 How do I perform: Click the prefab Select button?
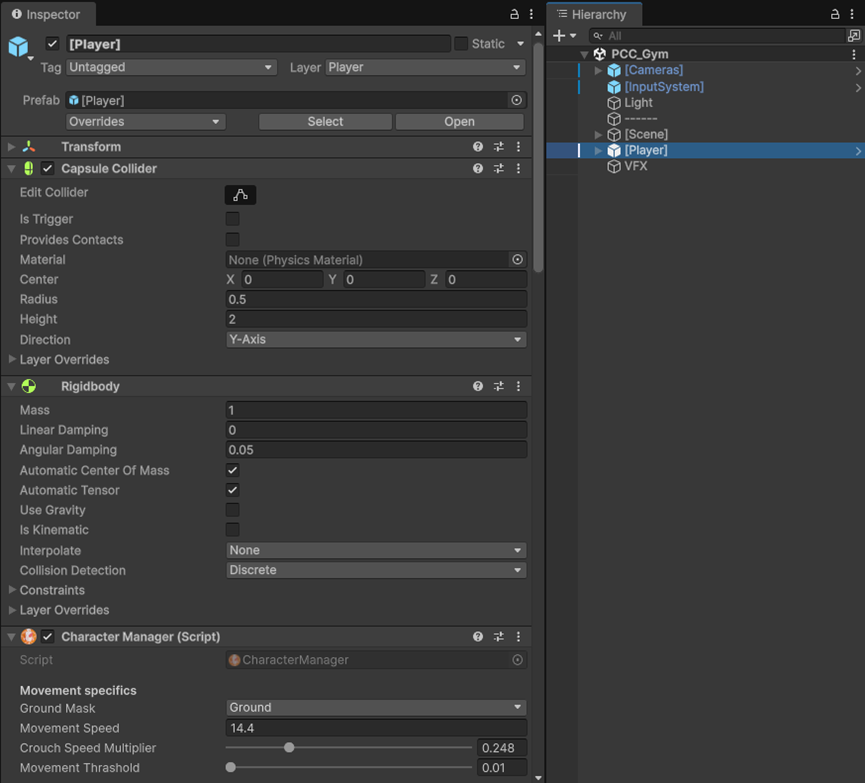coord(325,121)
